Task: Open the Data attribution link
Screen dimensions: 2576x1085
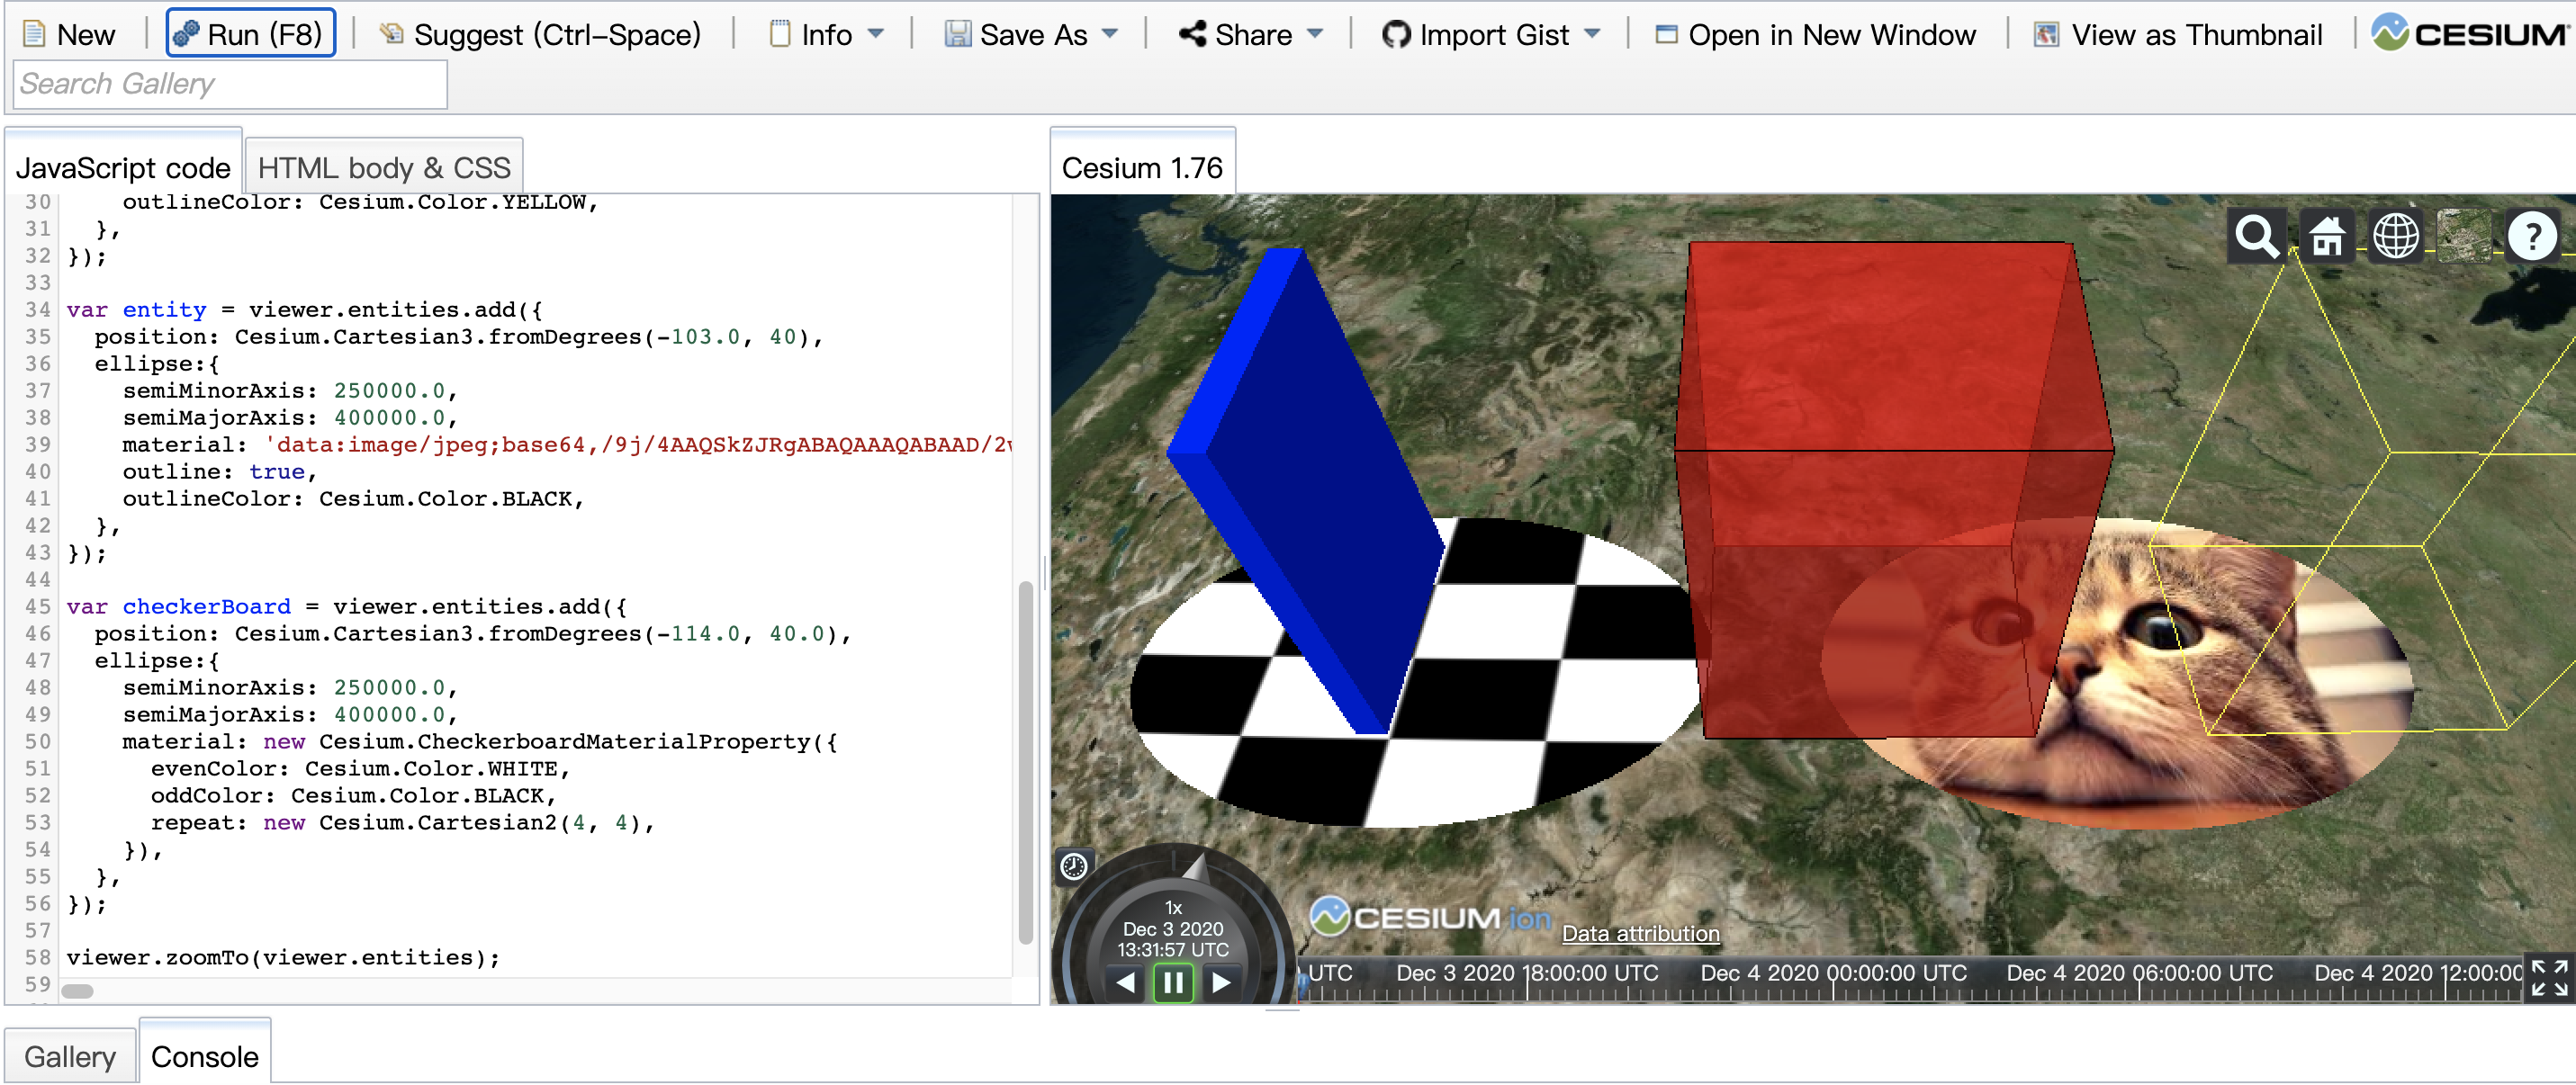Action: [x=1640, y=933]
